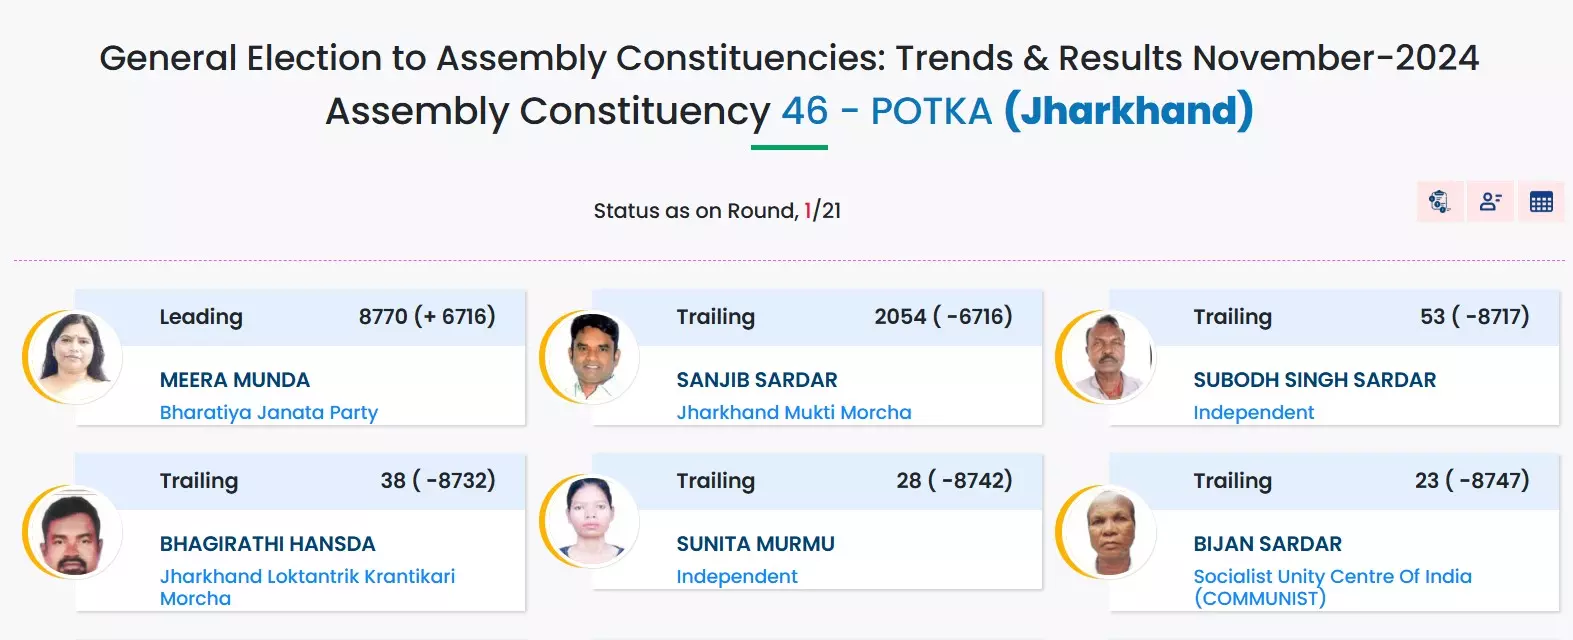
Task: Switch to the table grid view icon
Action: (1541, 202)
